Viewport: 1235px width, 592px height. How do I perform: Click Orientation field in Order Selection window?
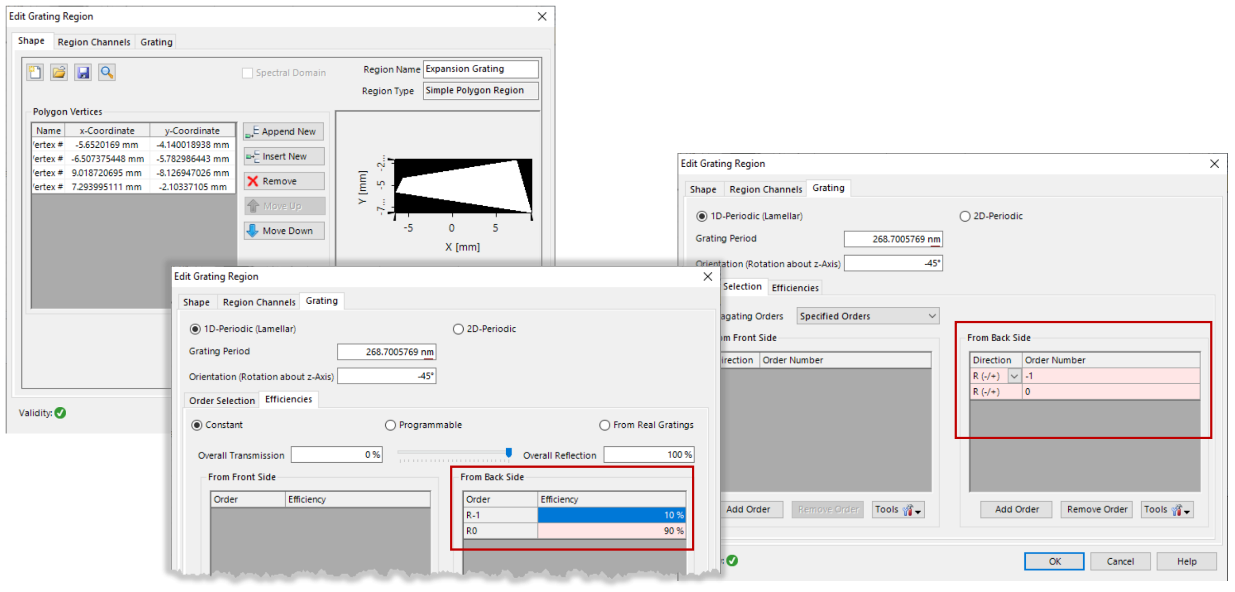click(x=894, y=264)
